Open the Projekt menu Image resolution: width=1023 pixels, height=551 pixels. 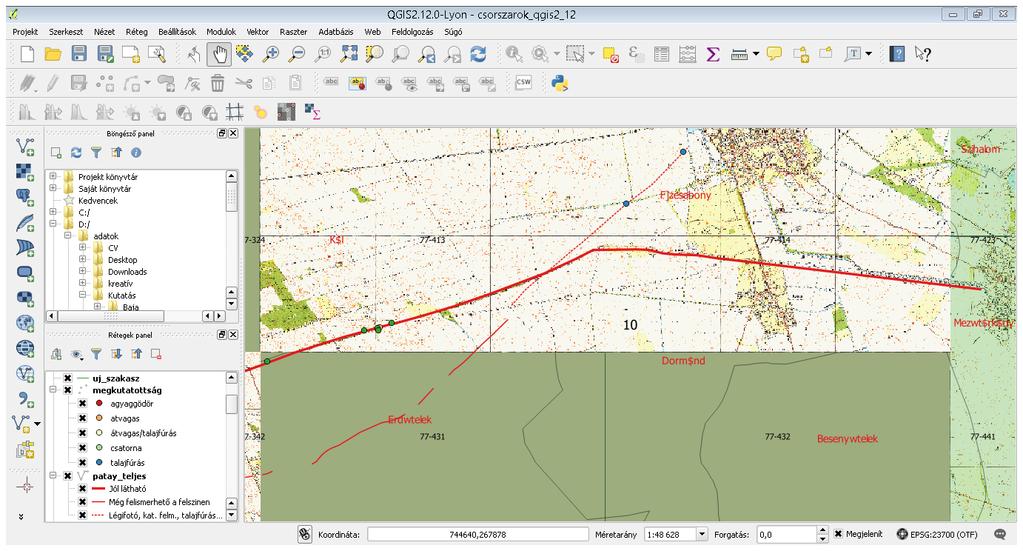(x=25, y=31)
